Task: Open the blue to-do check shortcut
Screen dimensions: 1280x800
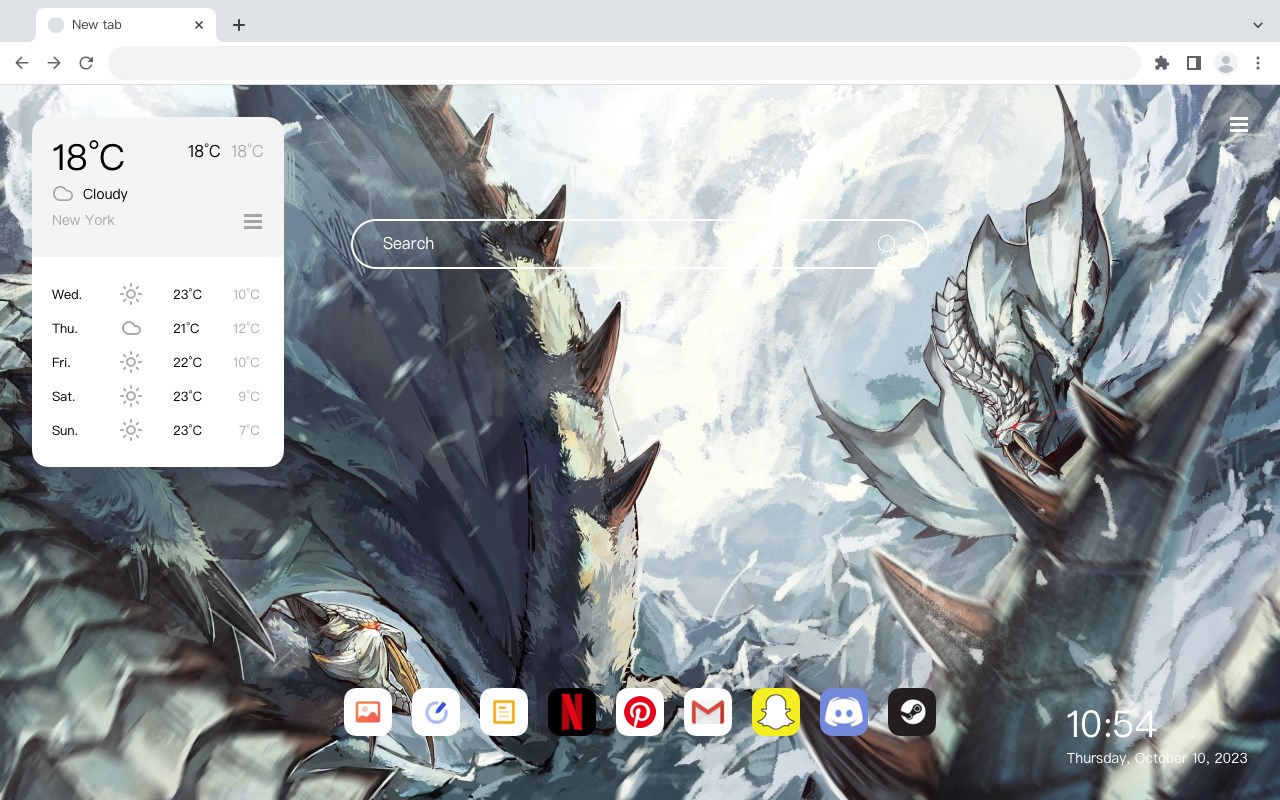Action: (x=436, y=712)
